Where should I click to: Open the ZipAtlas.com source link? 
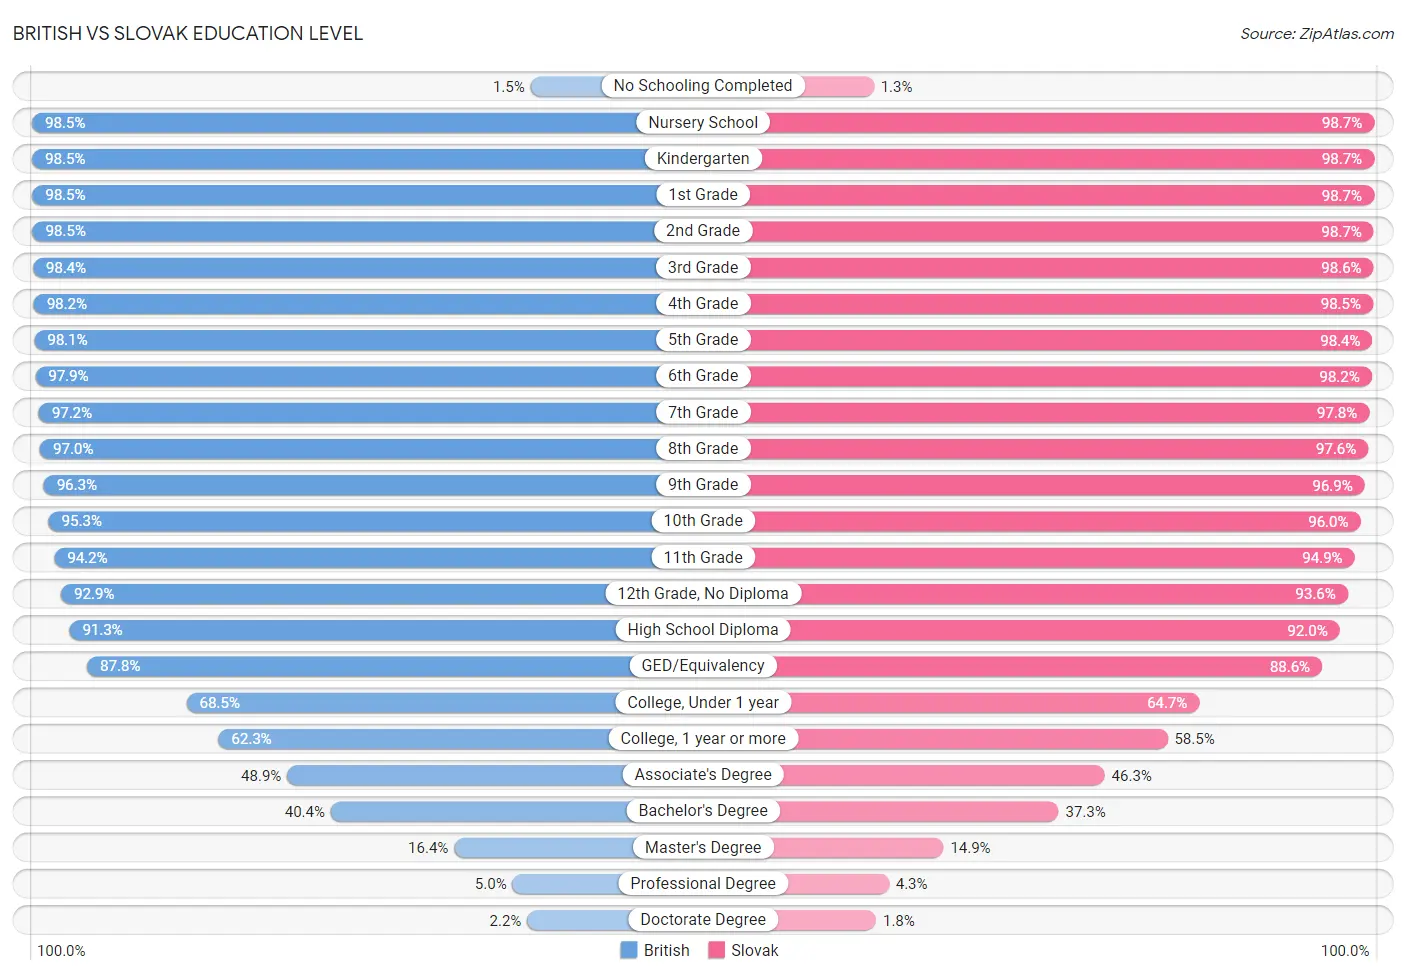pyautogui.click(x=1317, y=33)
